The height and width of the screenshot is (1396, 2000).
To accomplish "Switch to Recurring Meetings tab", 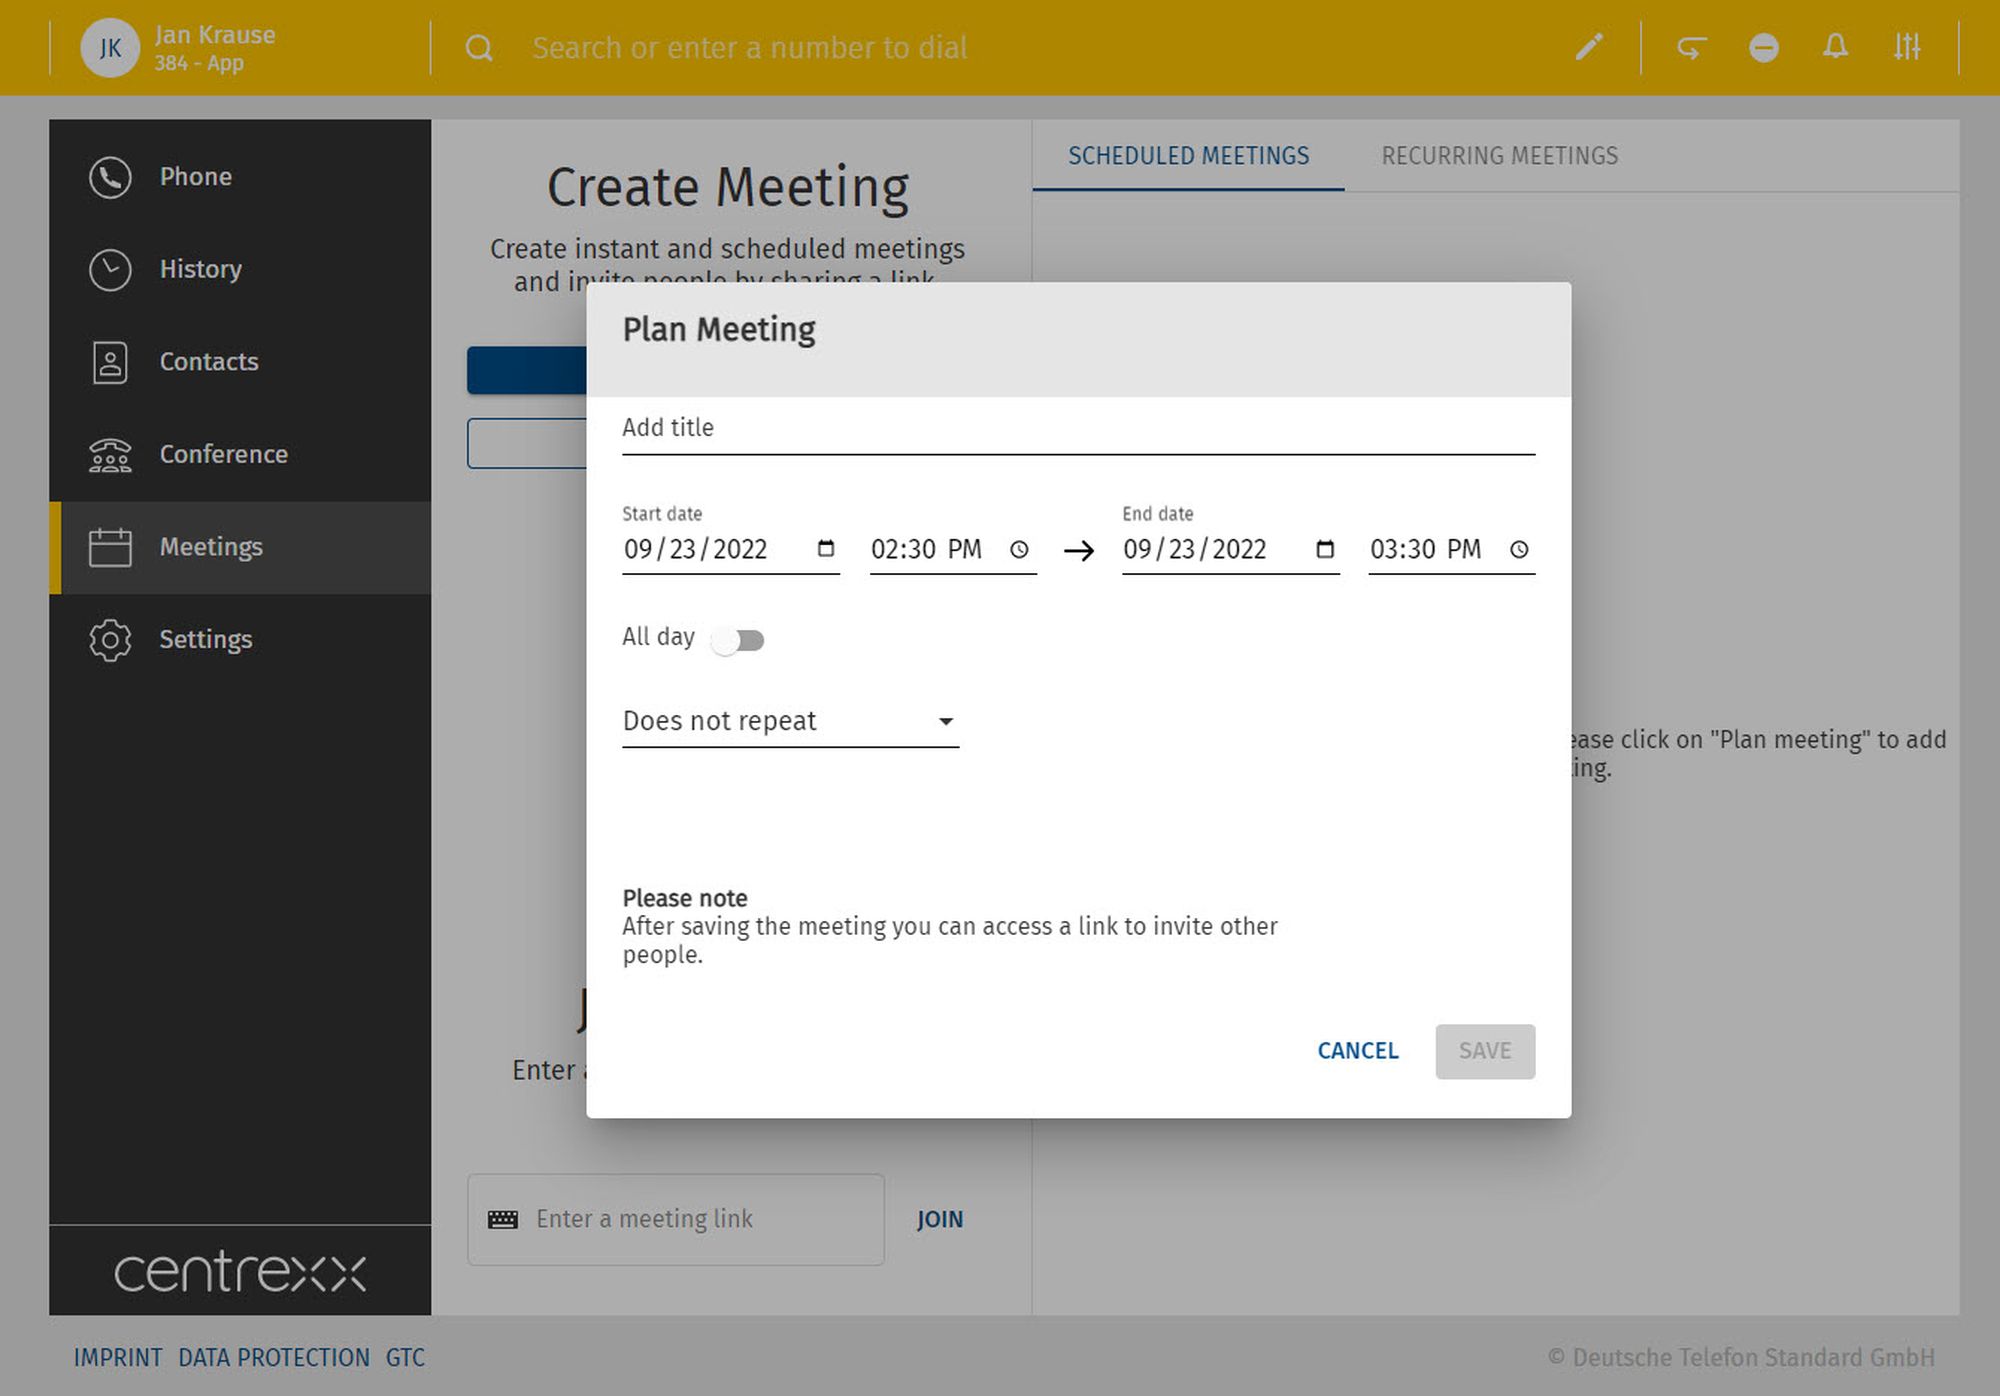I will click(1499, 156).
